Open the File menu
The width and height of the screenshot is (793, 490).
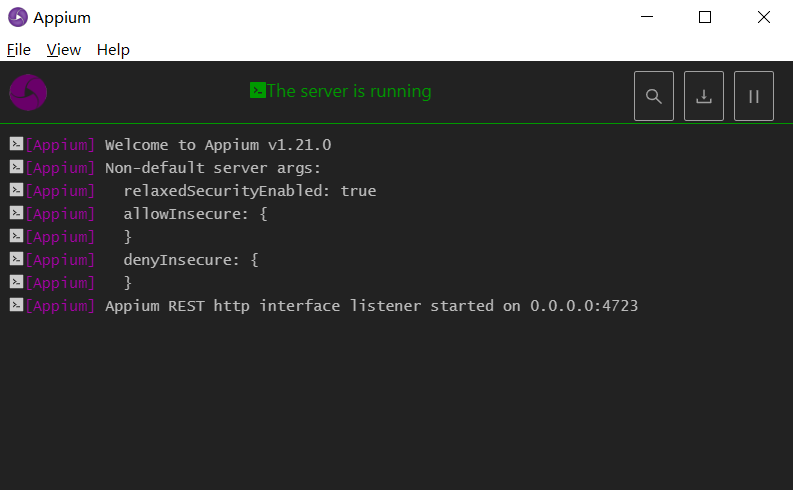click(19, 50)
